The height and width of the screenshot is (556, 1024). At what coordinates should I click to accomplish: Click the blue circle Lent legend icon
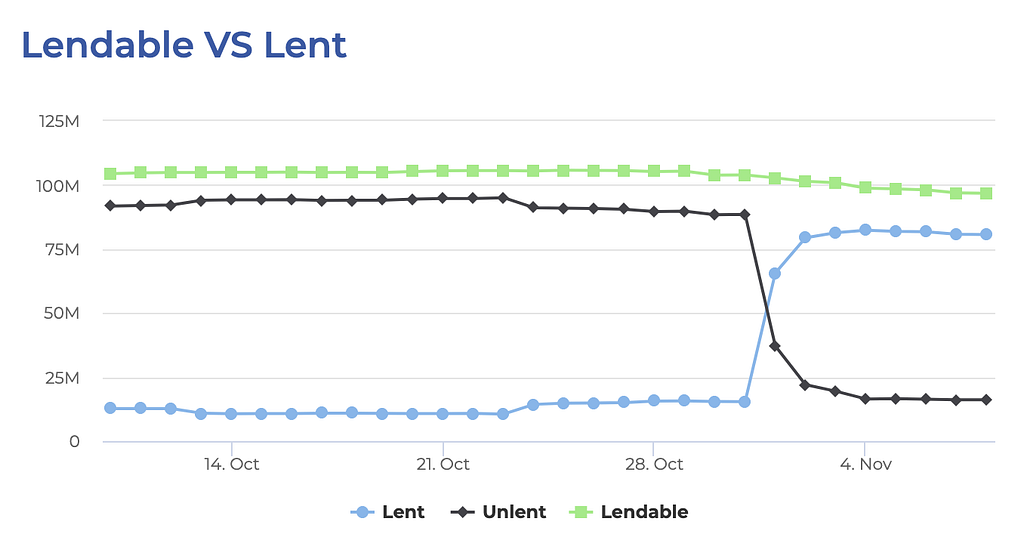[362, 512]
